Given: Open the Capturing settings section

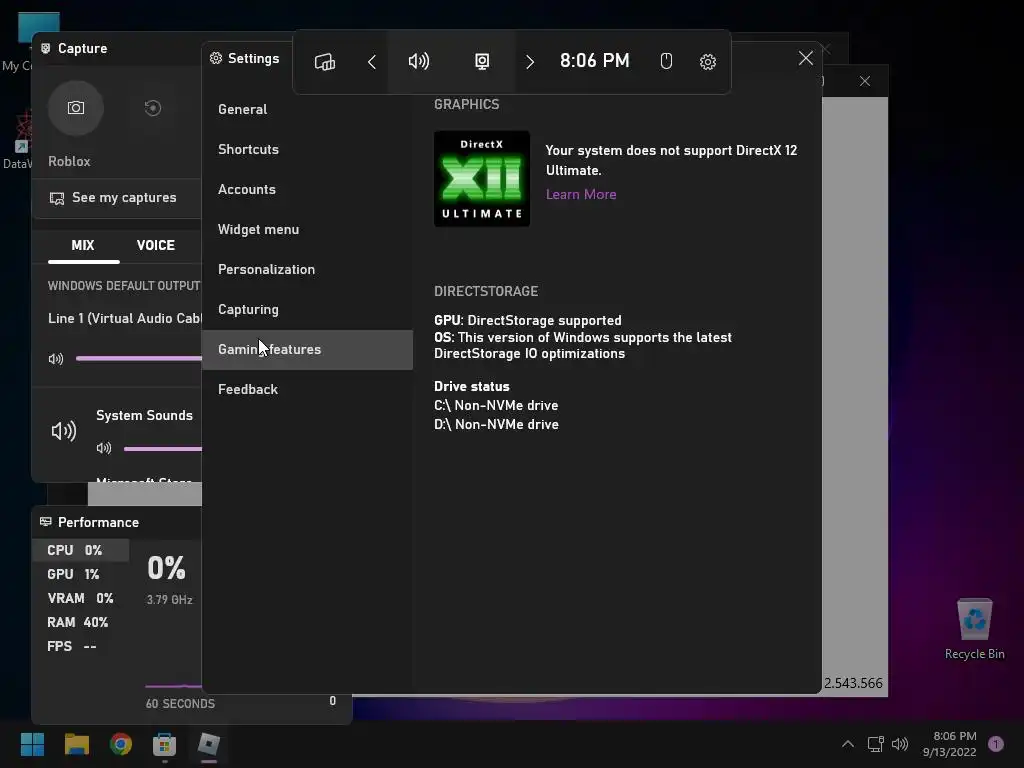Looking at the screenshot, I should (x=308, y=310).
